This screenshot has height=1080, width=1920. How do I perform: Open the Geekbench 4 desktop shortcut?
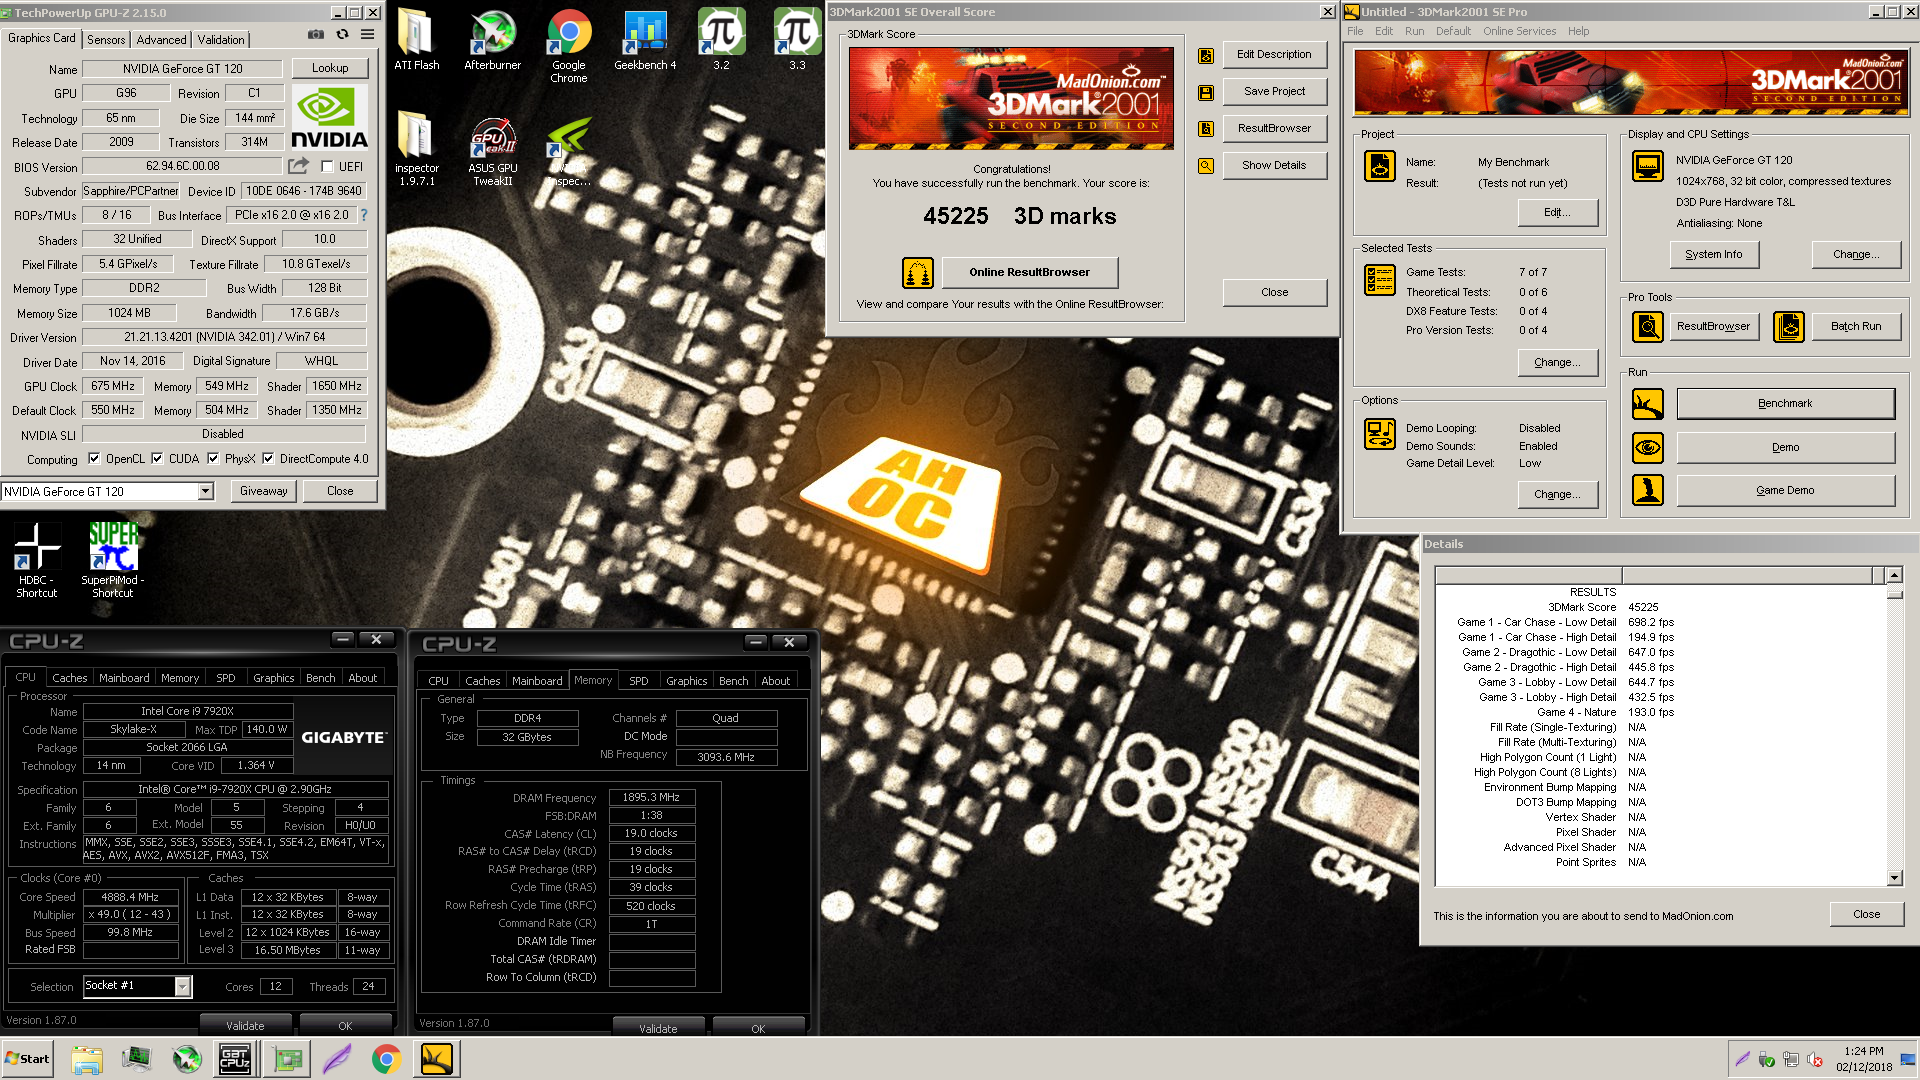pos(645,41)
